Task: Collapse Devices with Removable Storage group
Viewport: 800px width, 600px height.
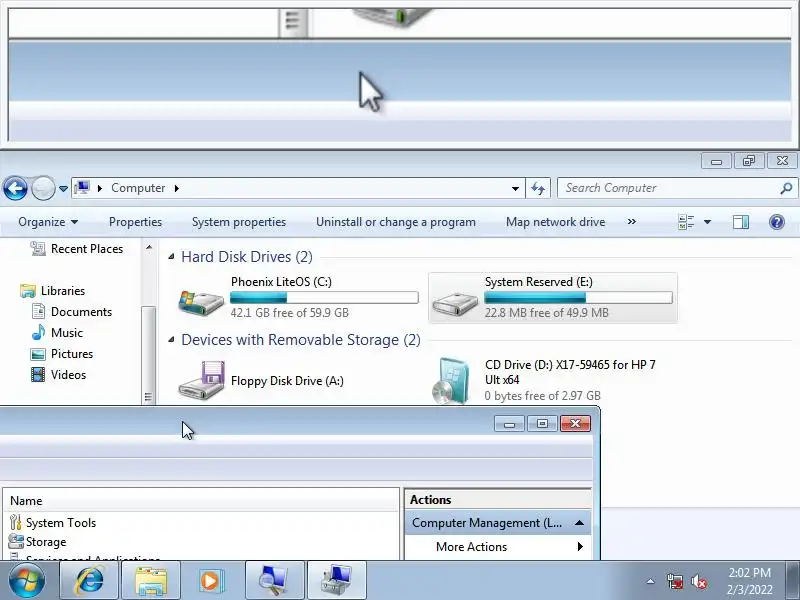Action: (171, 340)
